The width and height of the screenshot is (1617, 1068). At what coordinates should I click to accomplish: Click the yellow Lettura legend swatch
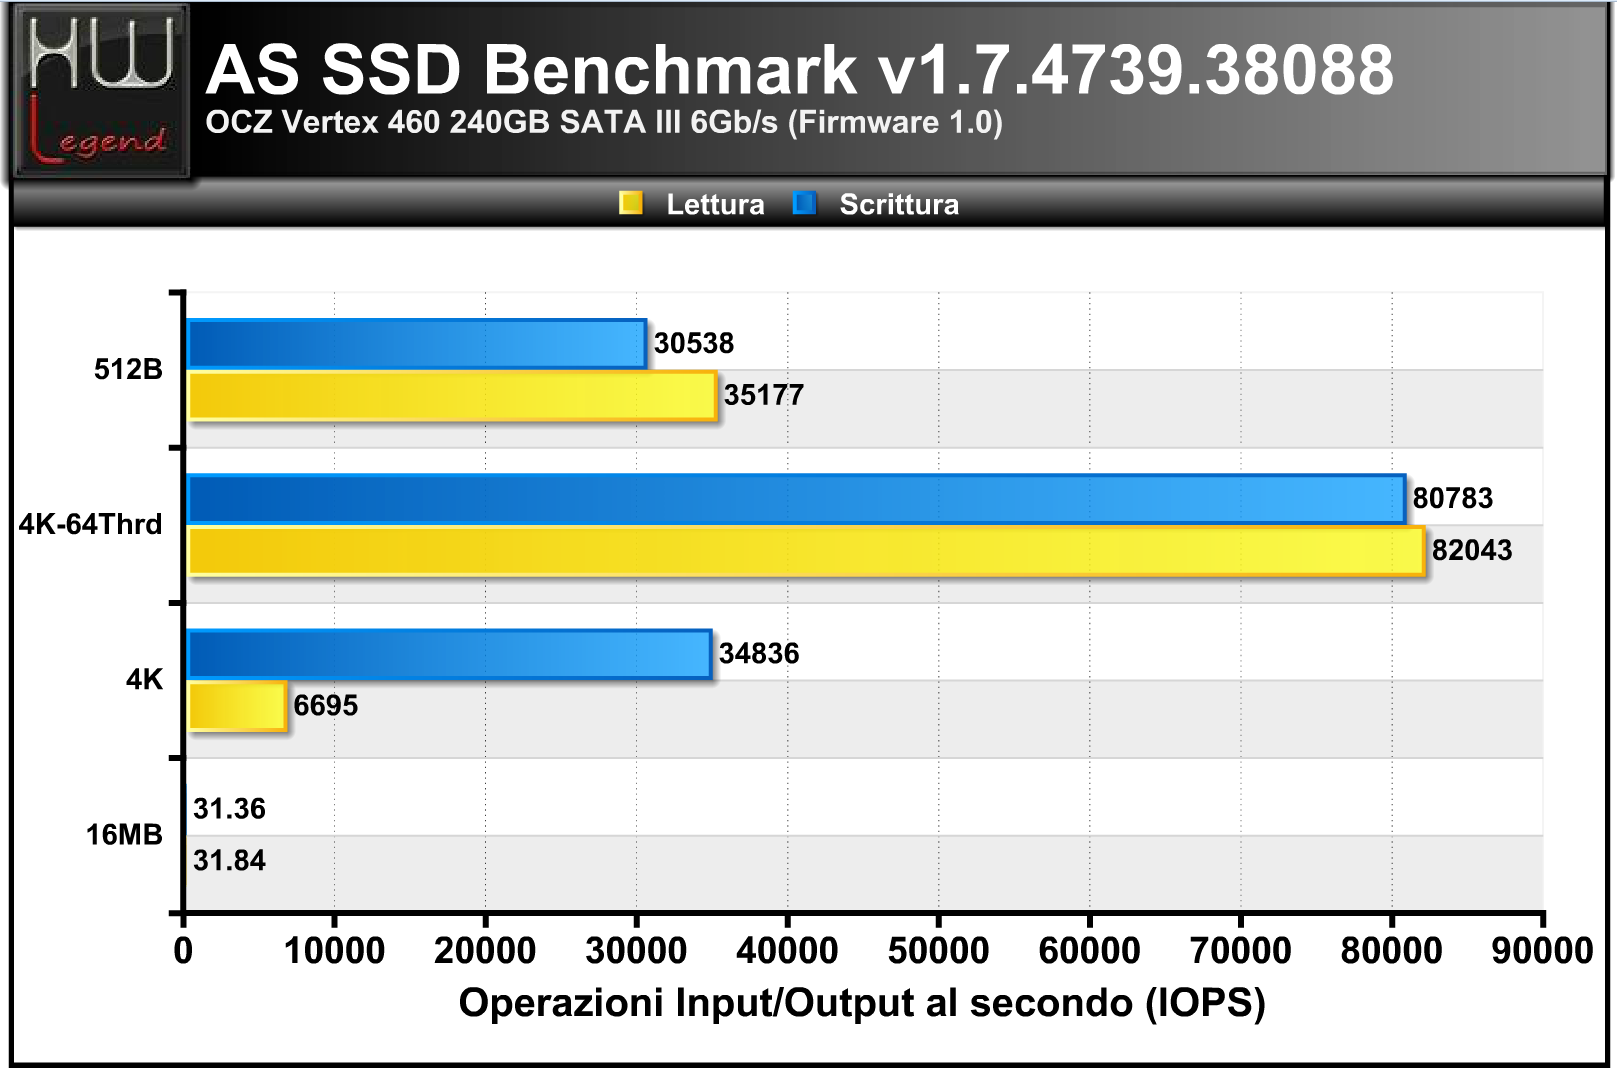point(631,203)
